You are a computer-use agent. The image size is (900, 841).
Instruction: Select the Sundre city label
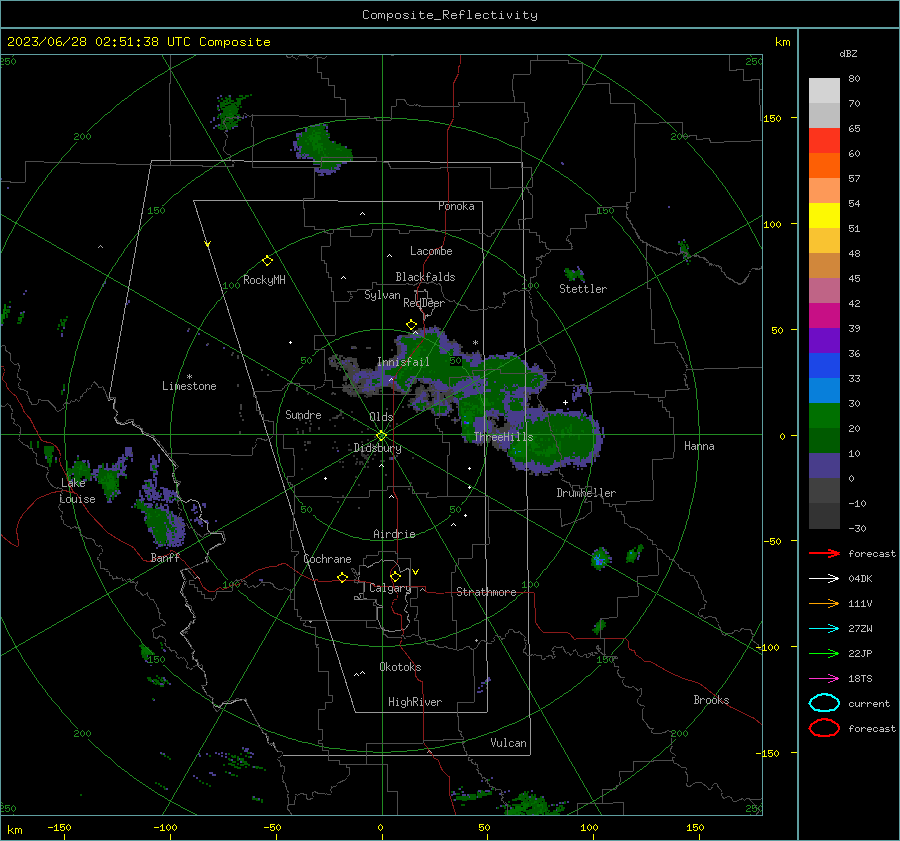pyautogui.click(x=303, y=414)
